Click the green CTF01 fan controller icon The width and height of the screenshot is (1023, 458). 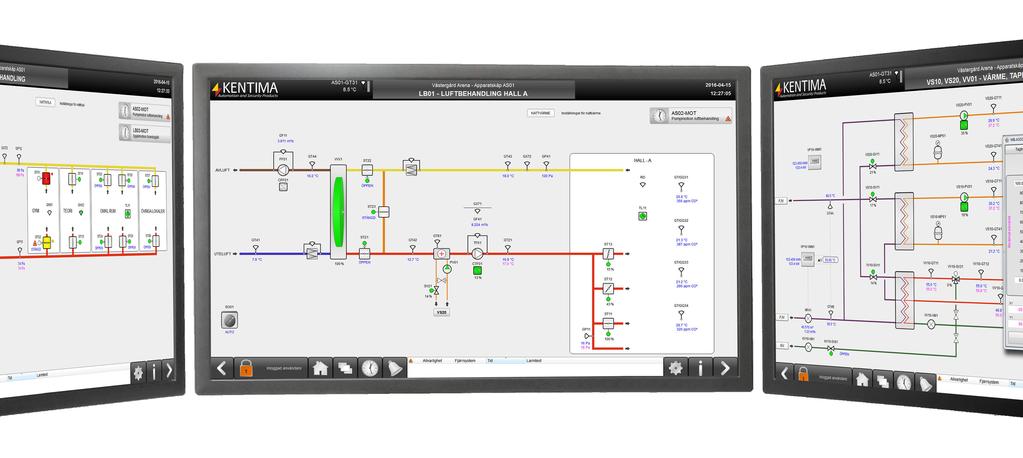click(478, 270)
